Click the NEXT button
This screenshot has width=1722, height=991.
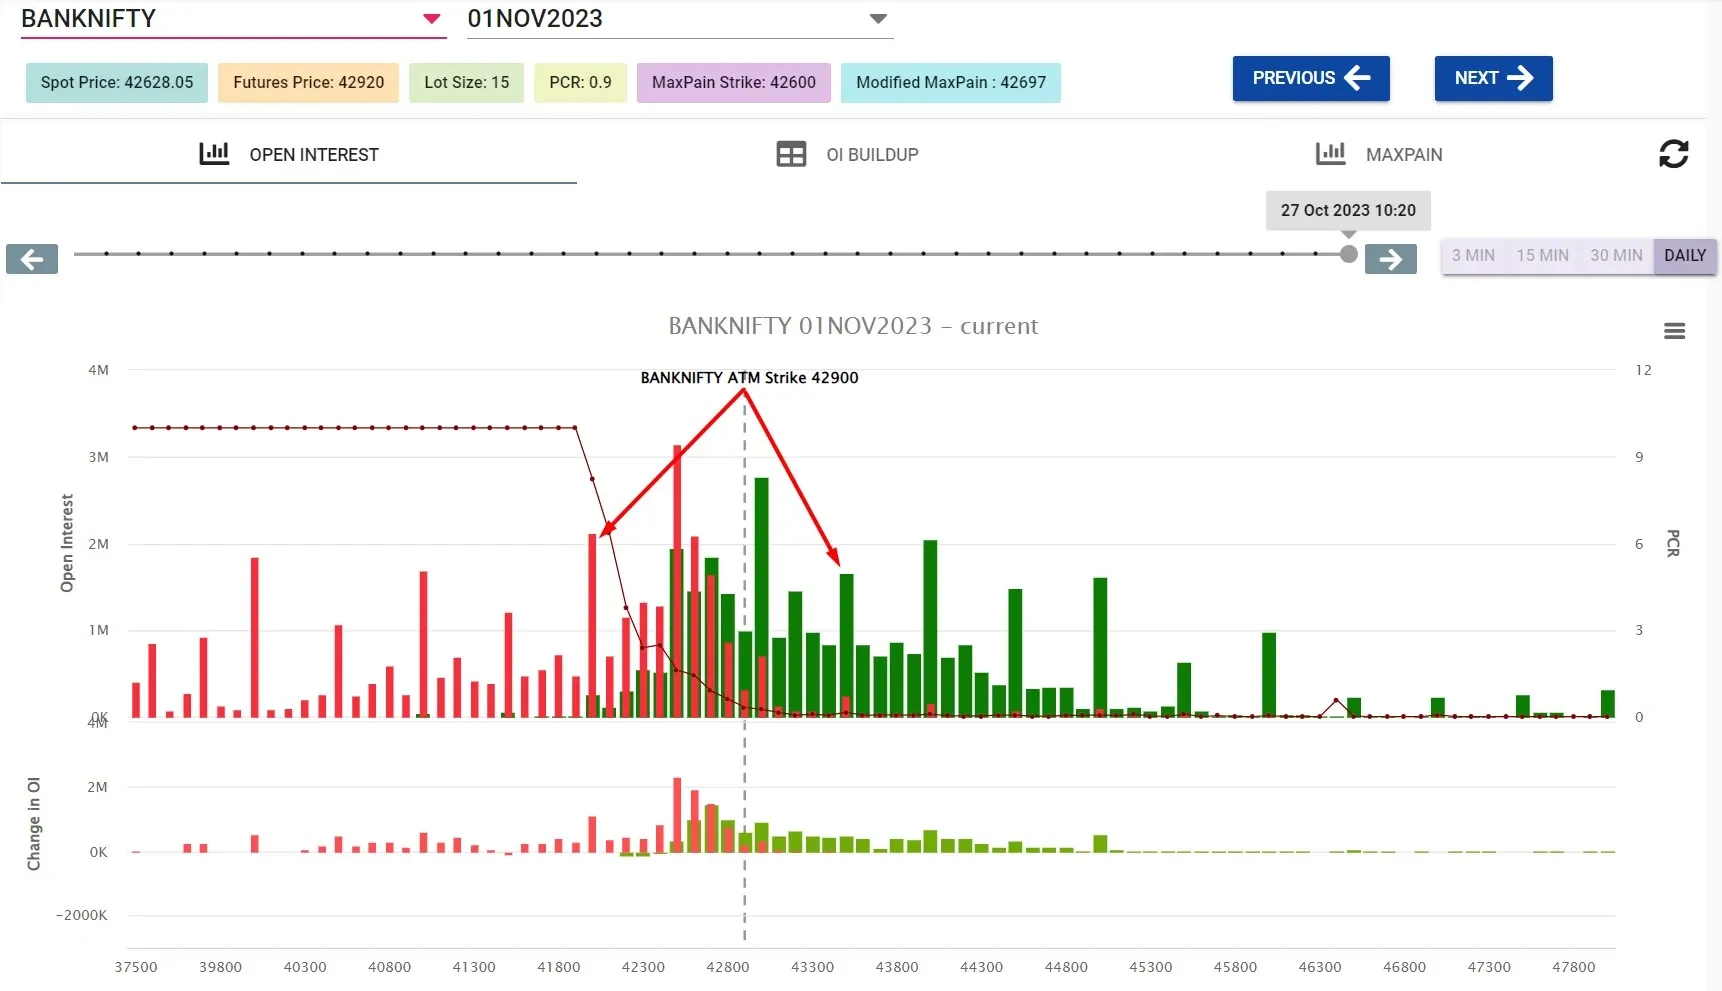pos(1493,78)
